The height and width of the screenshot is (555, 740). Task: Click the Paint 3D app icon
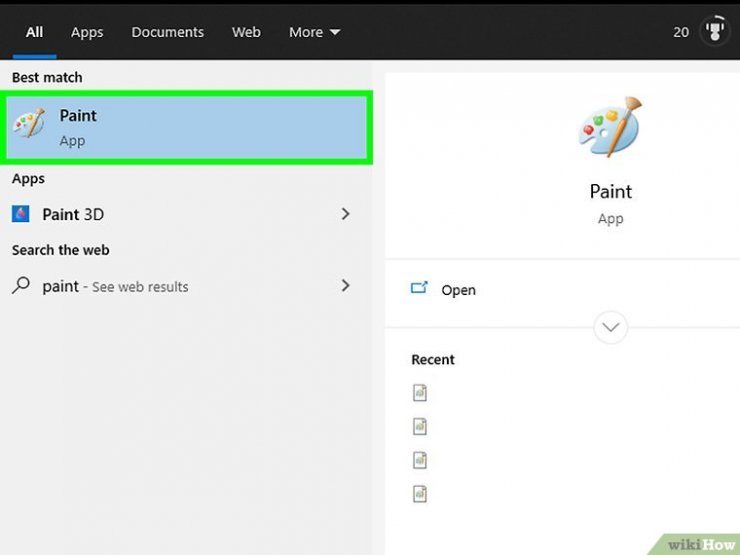(x=21, y=214)
